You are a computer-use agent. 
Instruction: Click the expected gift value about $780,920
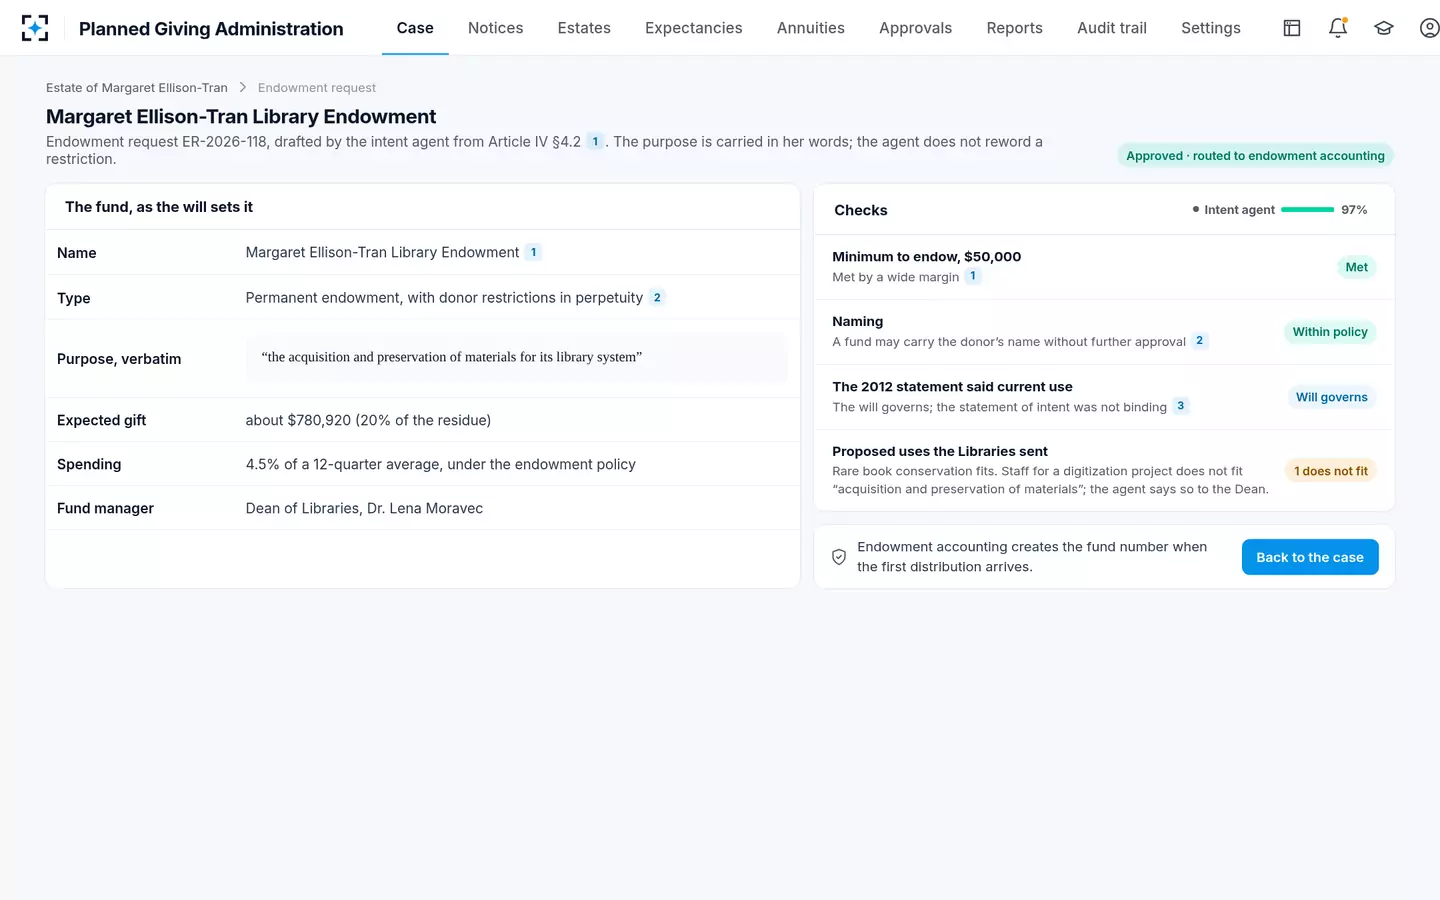[368, 420]
